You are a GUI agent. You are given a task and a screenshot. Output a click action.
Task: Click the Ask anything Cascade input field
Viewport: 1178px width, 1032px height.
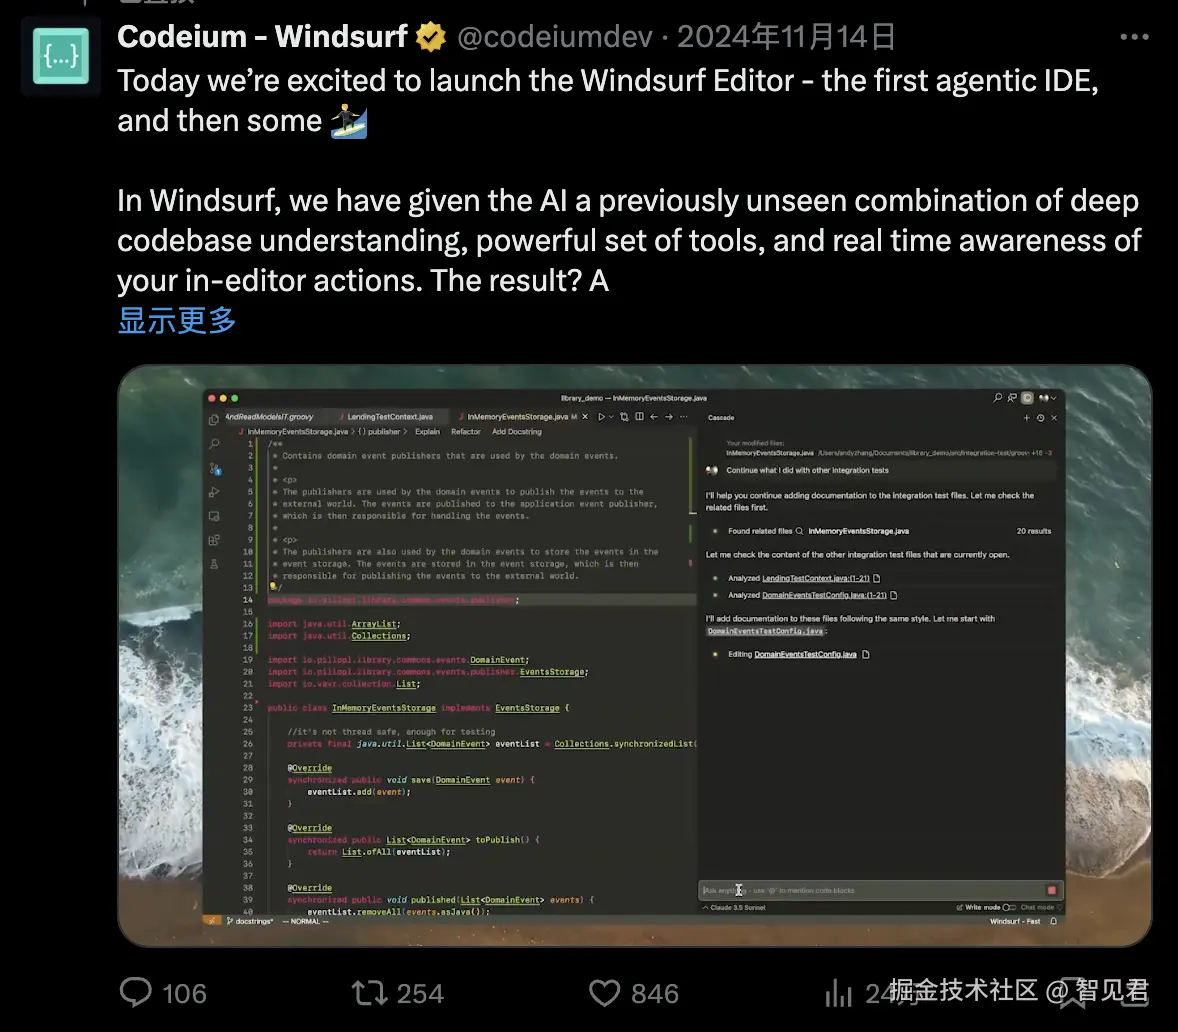pos(871,890)
